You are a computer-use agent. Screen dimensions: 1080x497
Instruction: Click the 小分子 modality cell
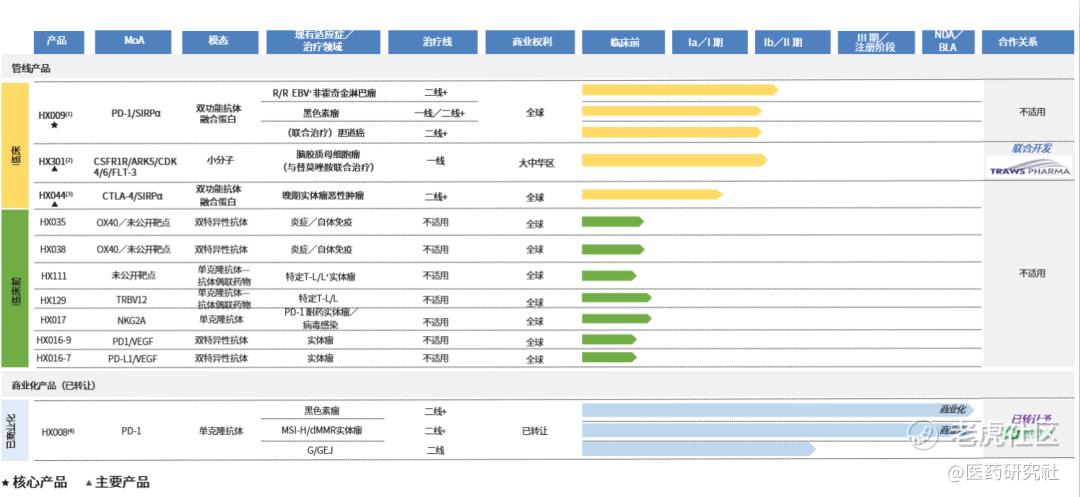(x=220, y=160)
